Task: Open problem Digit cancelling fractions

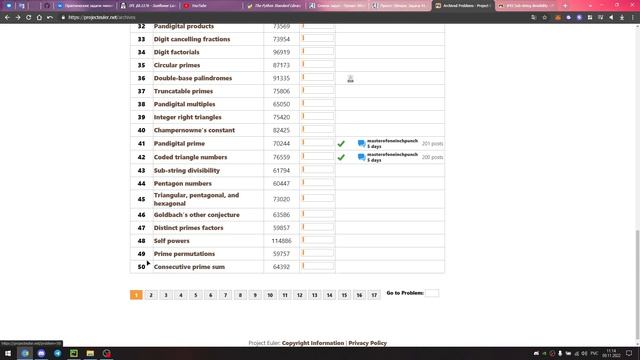Action: coord(192,39)
